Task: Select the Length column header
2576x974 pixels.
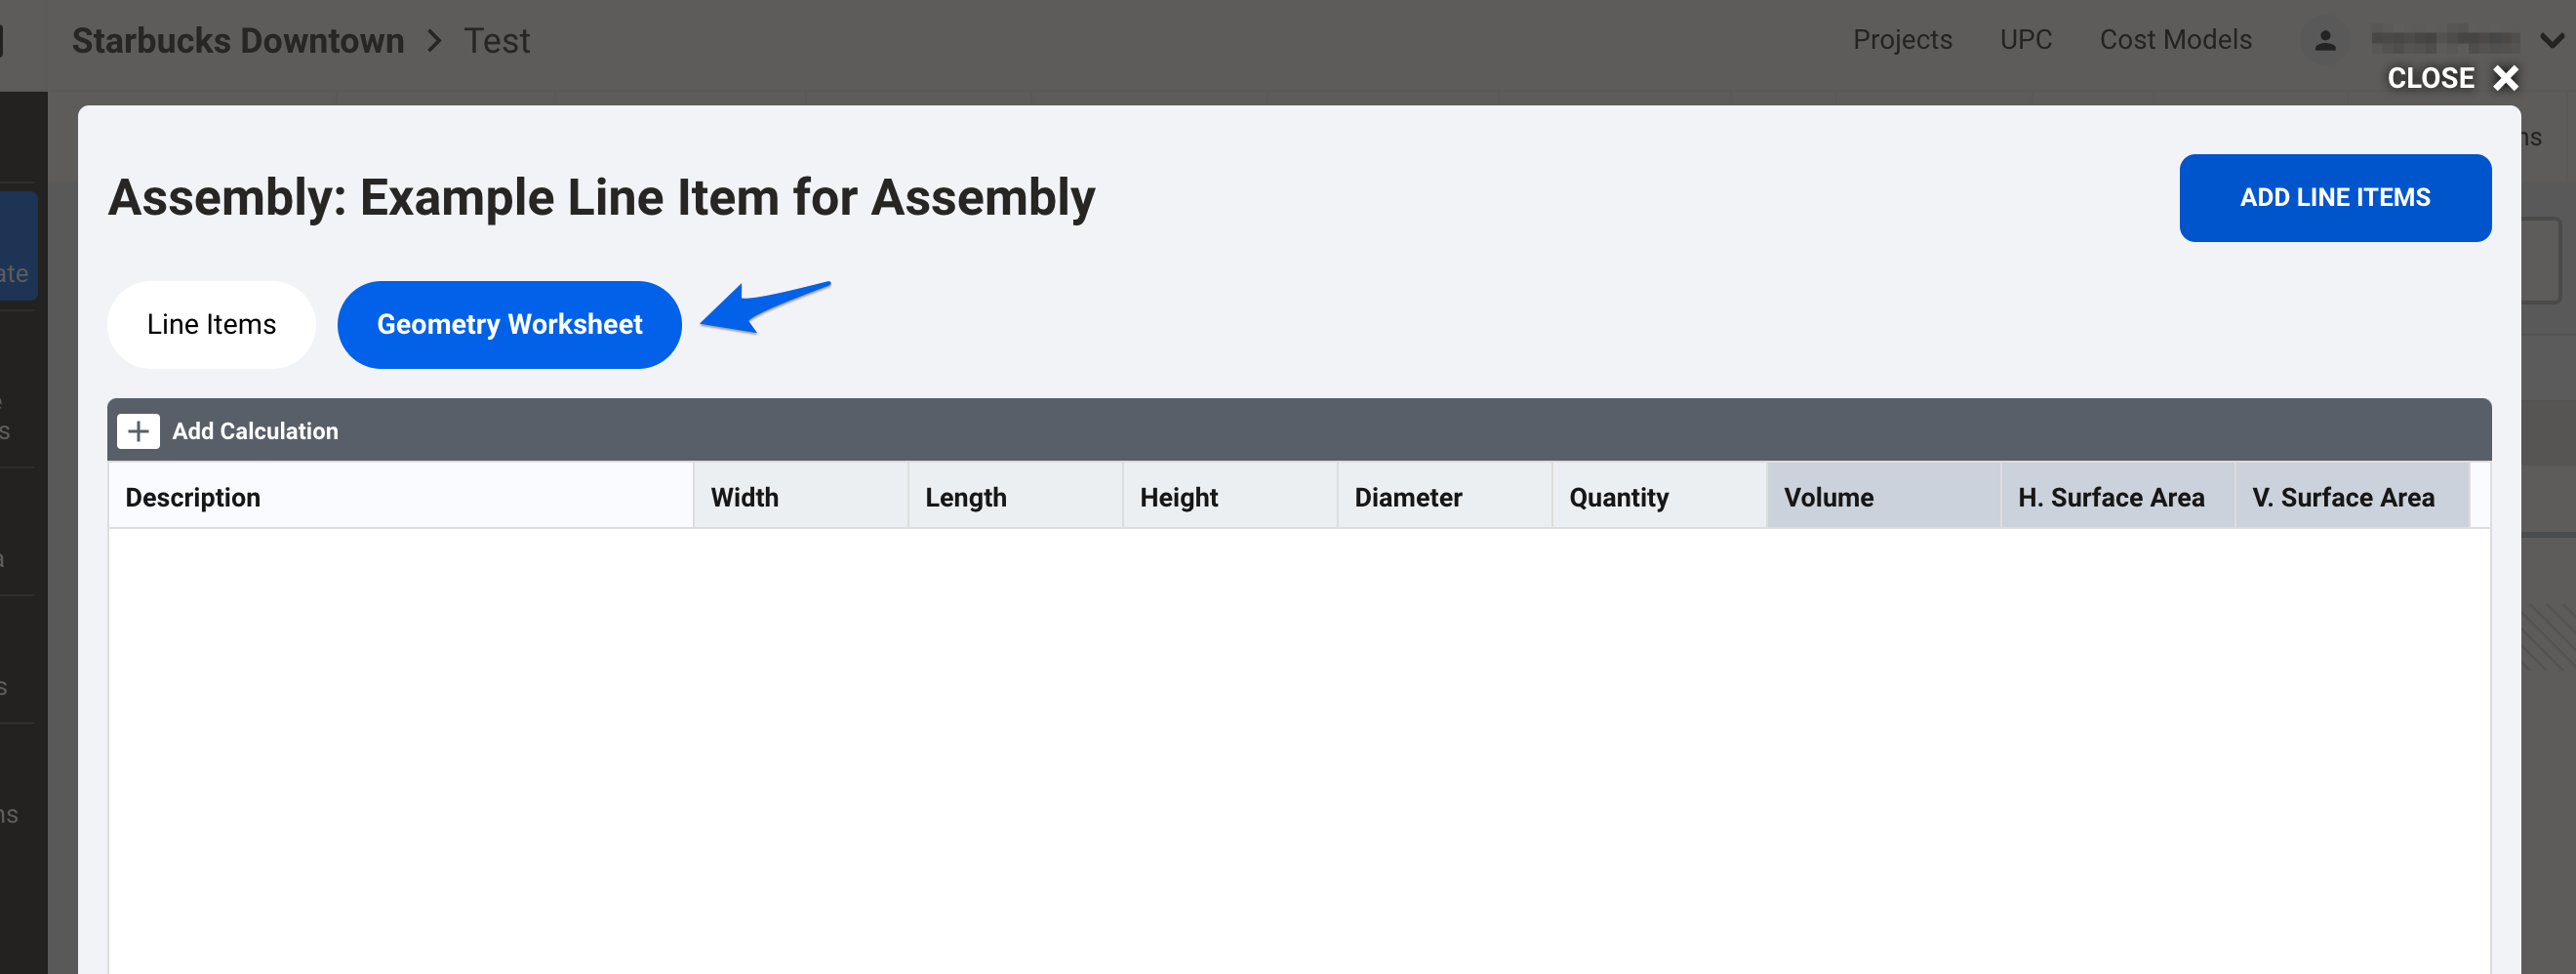Action: (966, 497)
